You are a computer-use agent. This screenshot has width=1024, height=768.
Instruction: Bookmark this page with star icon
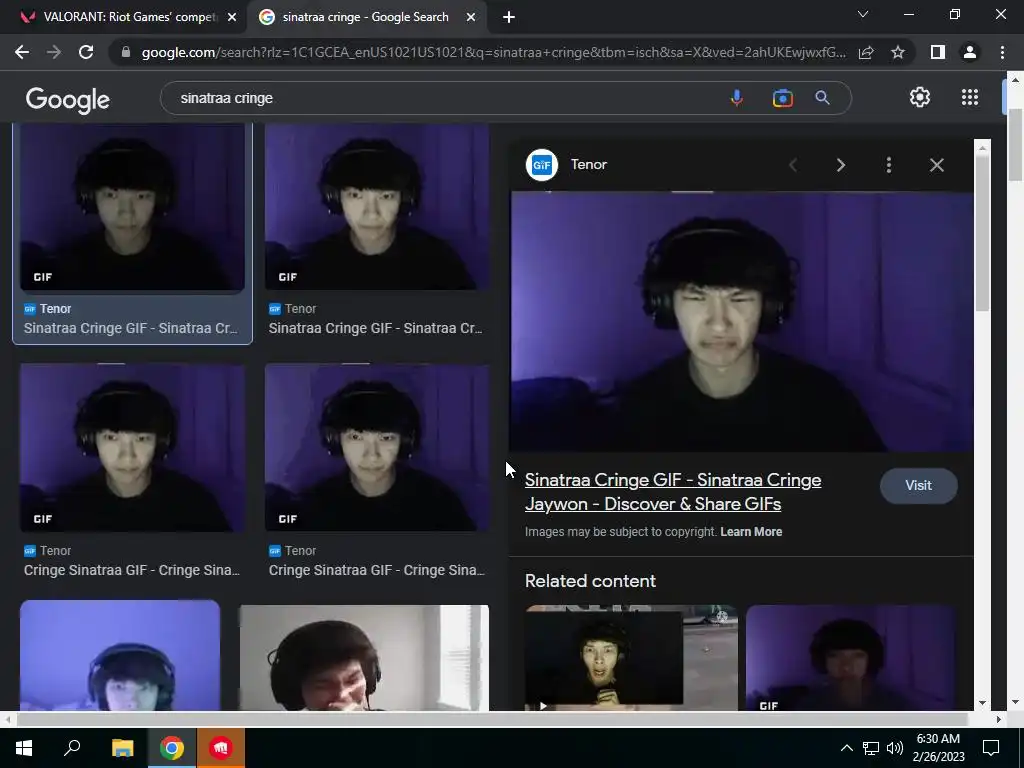[x=898, y=52]
